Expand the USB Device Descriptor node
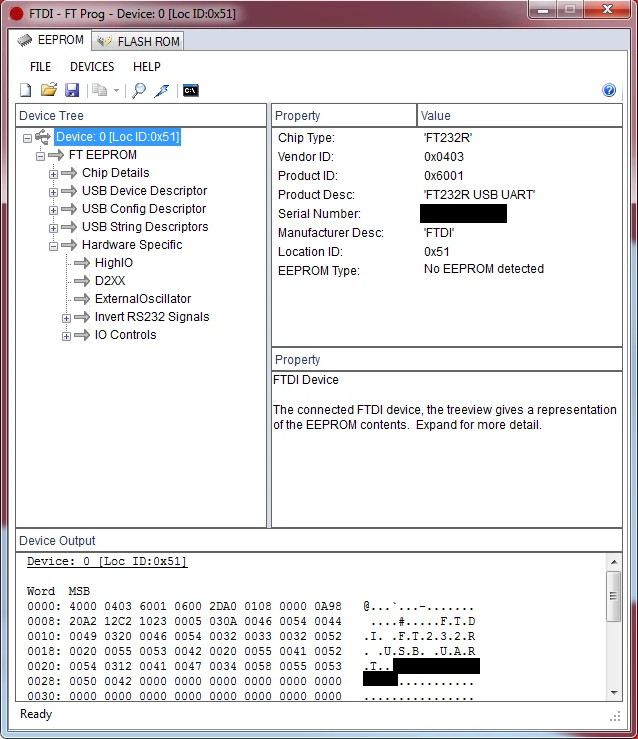Image resolution: width=638 pixels, height=739 pixels. tap(53, 192)
